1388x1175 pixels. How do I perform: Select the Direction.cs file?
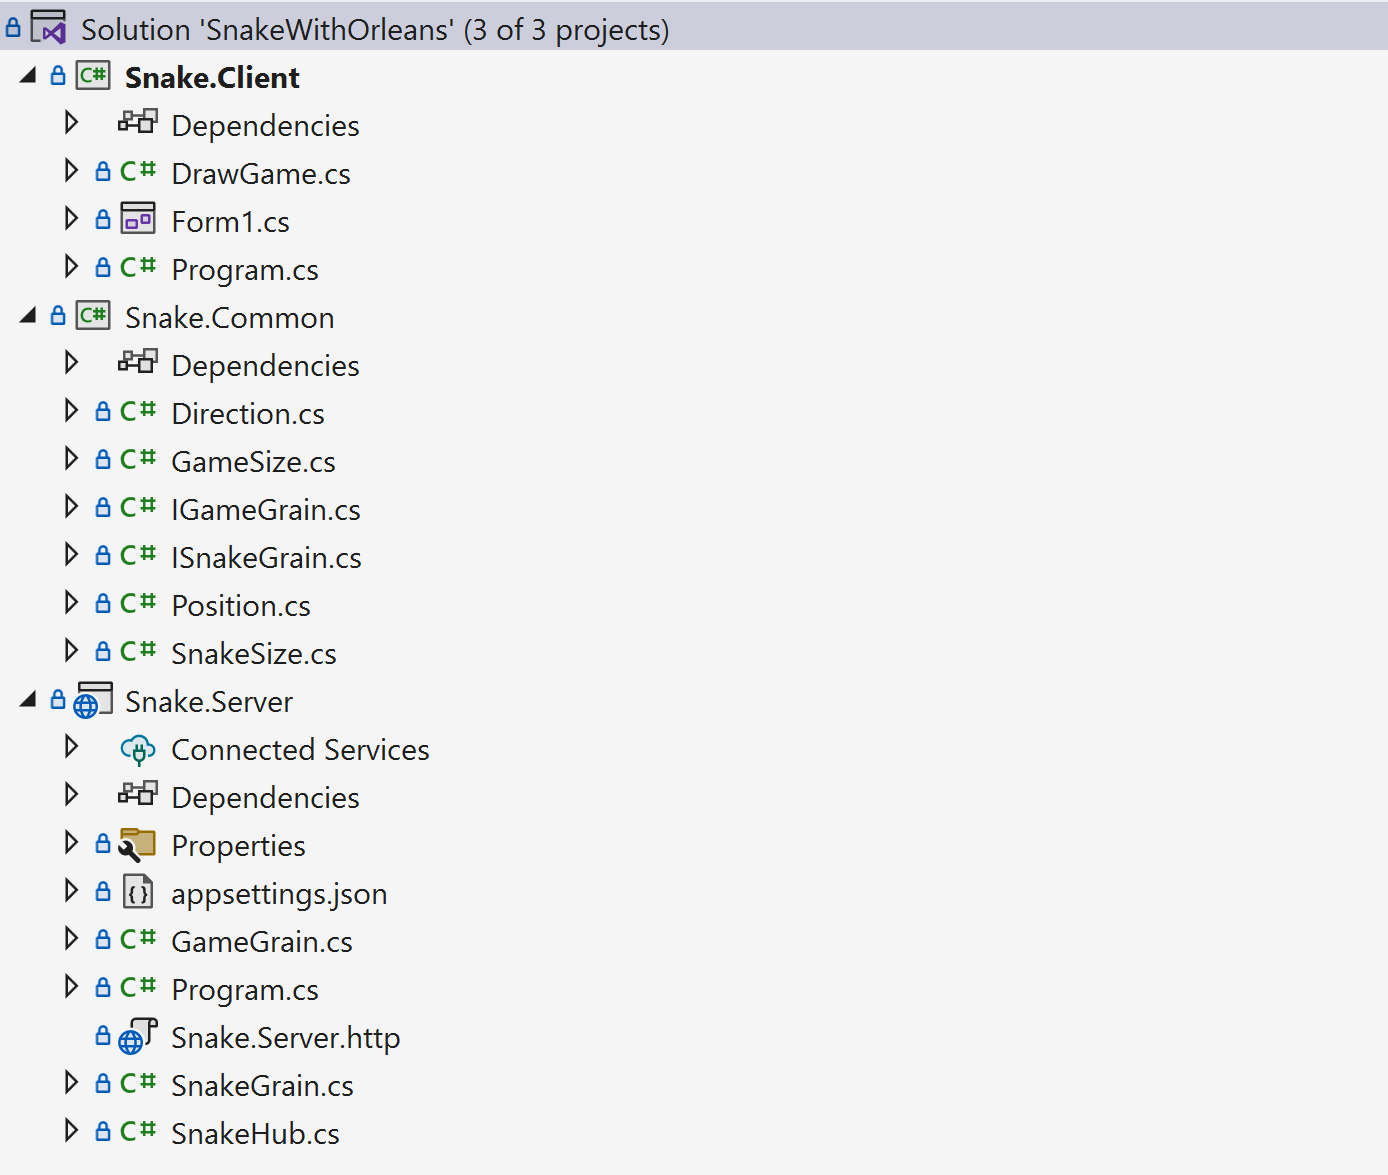point(248,414)
